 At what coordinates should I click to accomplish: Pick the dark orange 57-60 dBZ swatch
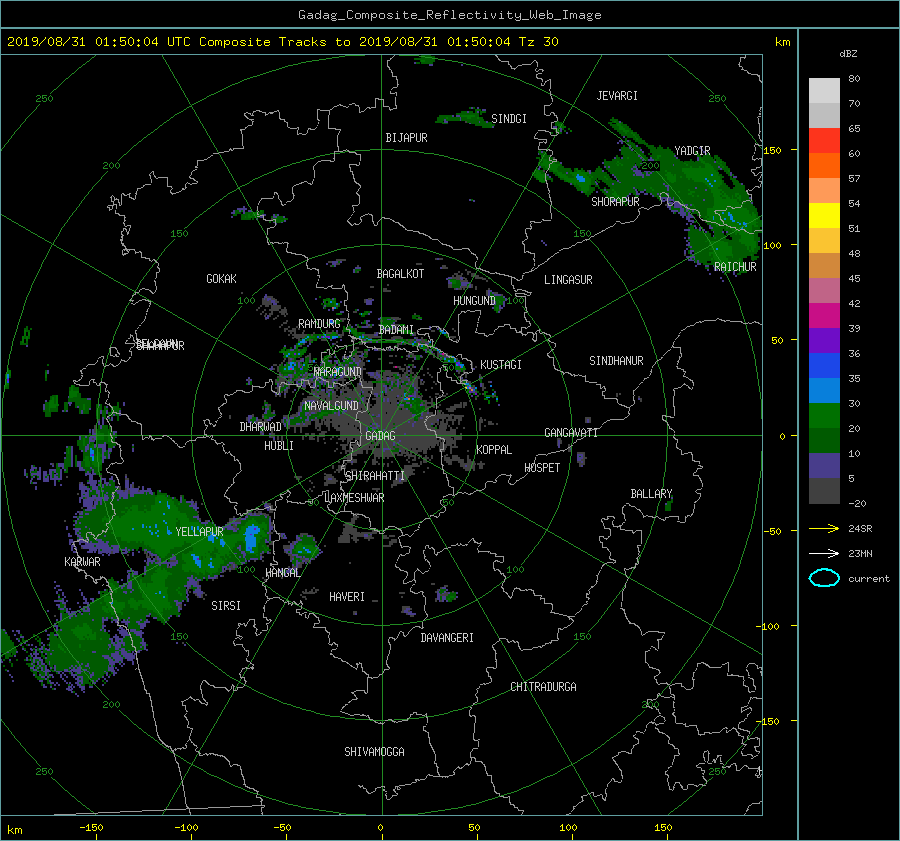pos(824,165)
